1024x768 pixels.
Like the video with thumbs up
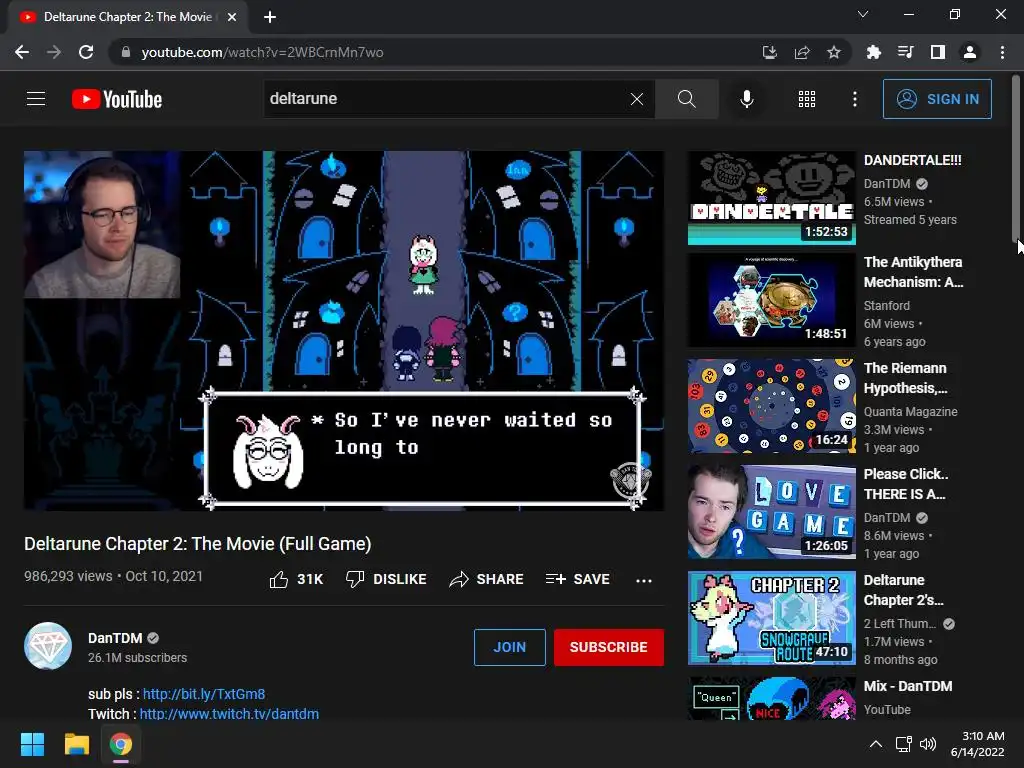point(296,579)
